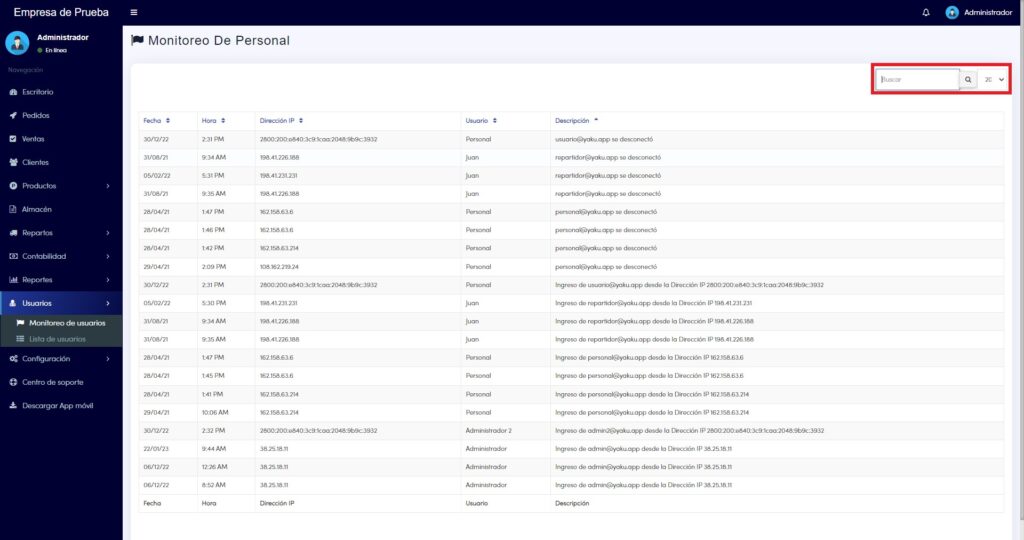The width and height of the screenshot is (1024, 540).
Task: Click the 12:26 AM time cell
Action: point(214,468)
